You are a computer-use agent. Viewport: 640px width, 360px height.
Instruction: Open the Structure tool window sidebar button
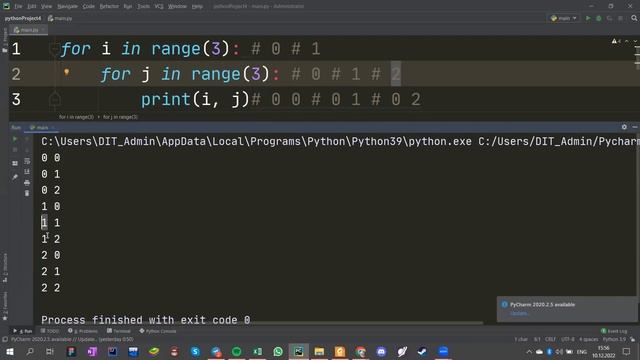(5, 268)
